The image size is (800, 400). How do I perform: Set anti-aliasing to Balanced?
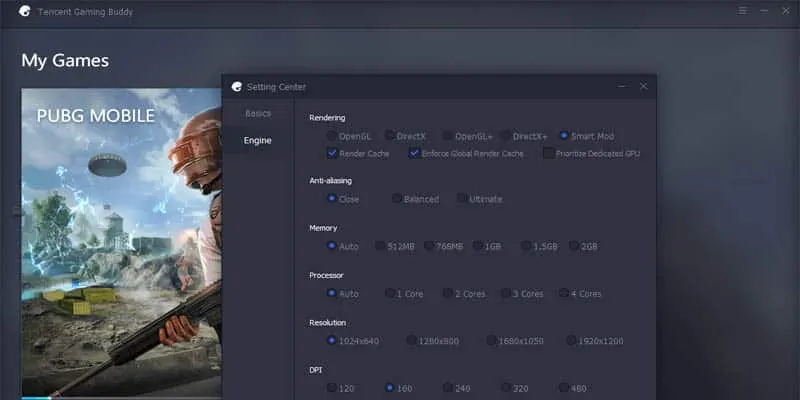[396, 198]
